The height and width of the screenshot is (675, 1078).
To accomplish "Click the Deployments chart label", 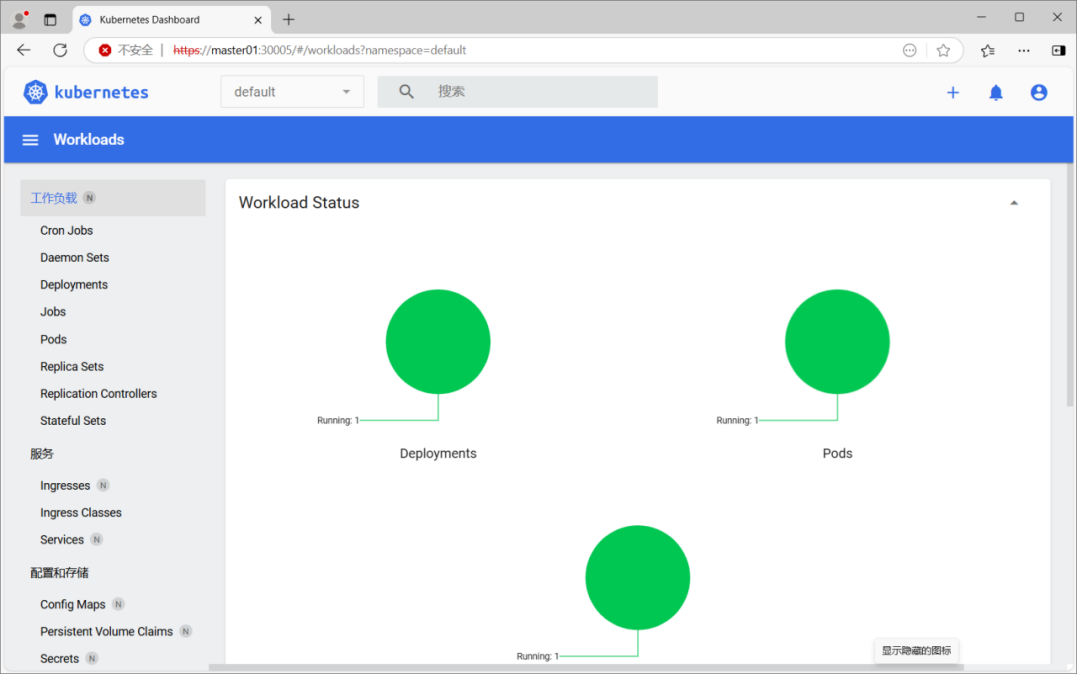I will (x=438, y=454).
